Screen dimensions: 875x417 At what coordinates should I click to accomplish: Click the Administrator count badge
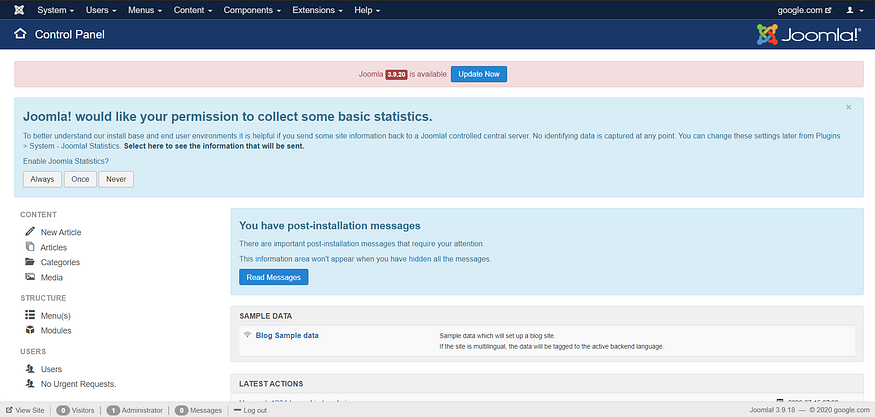[x=113, y=410]
